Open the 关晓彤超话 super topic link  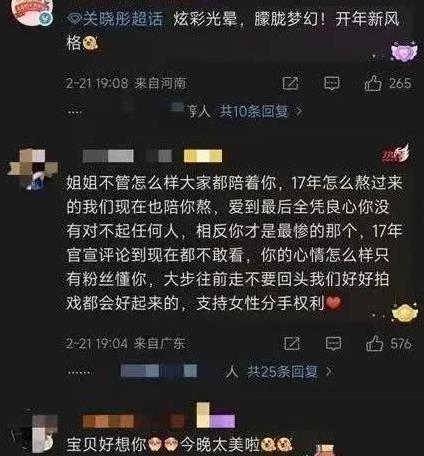[115, 19]
